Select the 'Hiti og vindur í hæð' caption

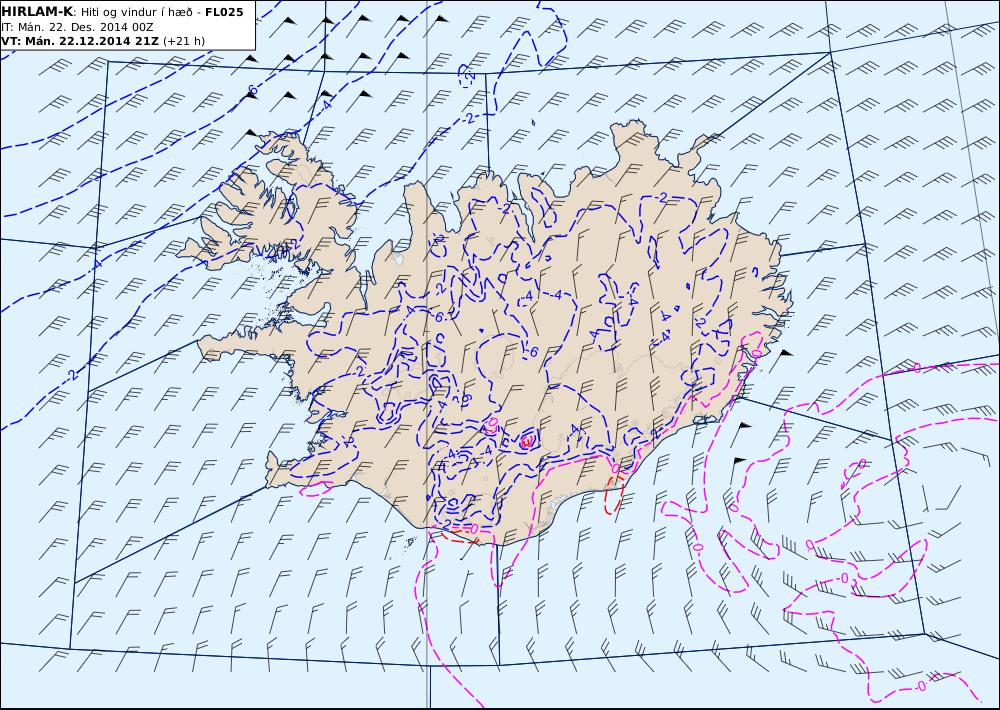(138, 12)
